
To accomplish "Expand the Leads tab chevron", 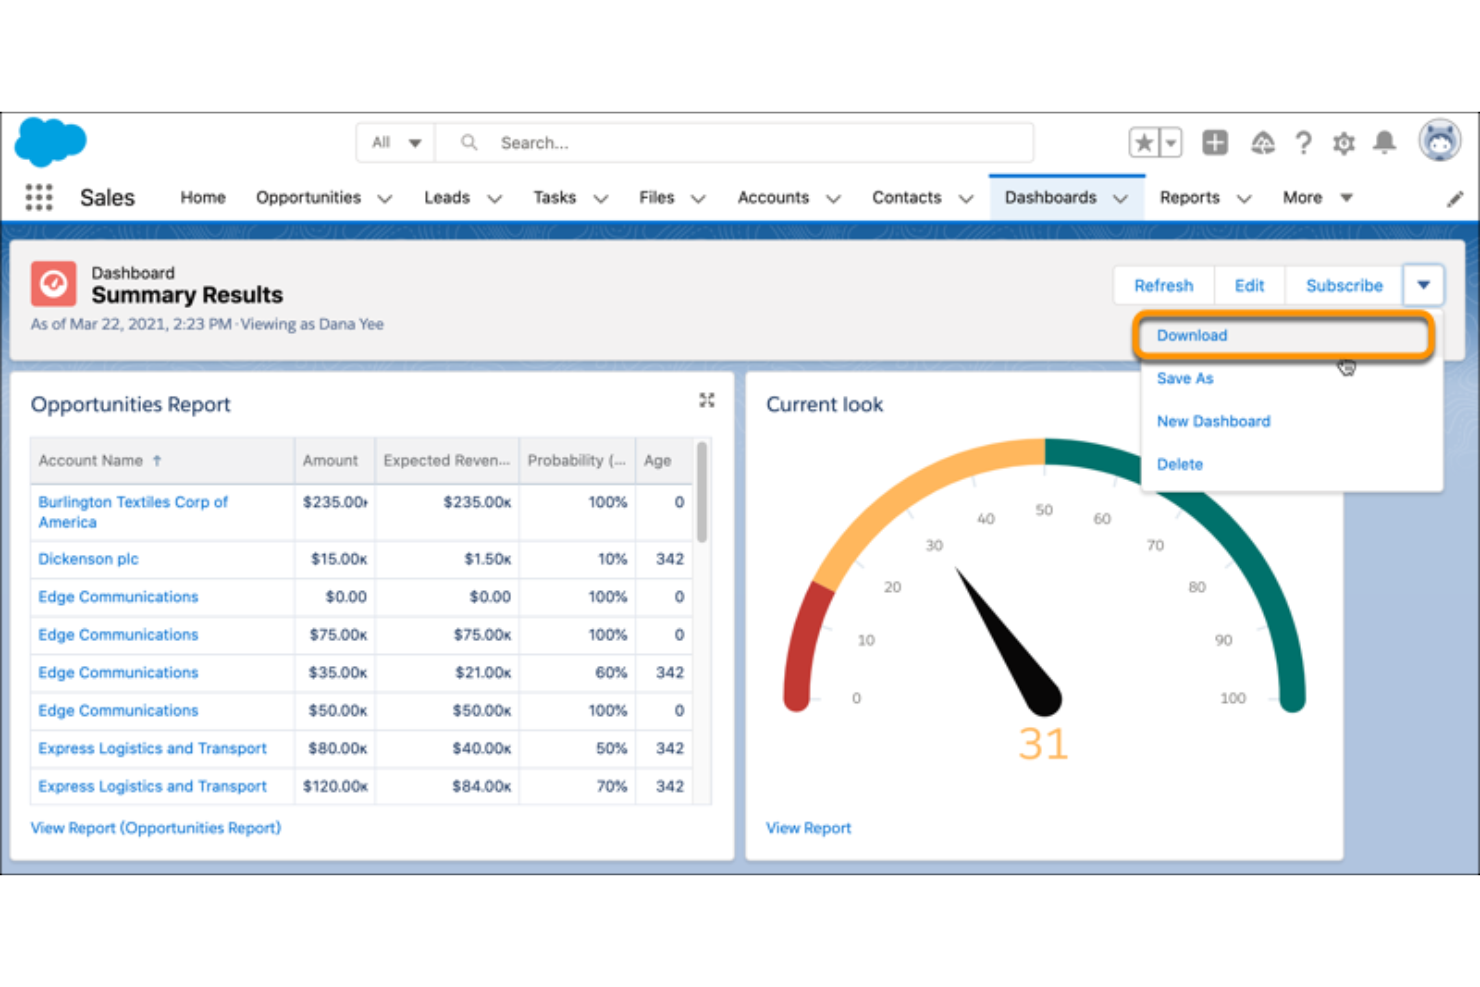I will pos(494,198).
